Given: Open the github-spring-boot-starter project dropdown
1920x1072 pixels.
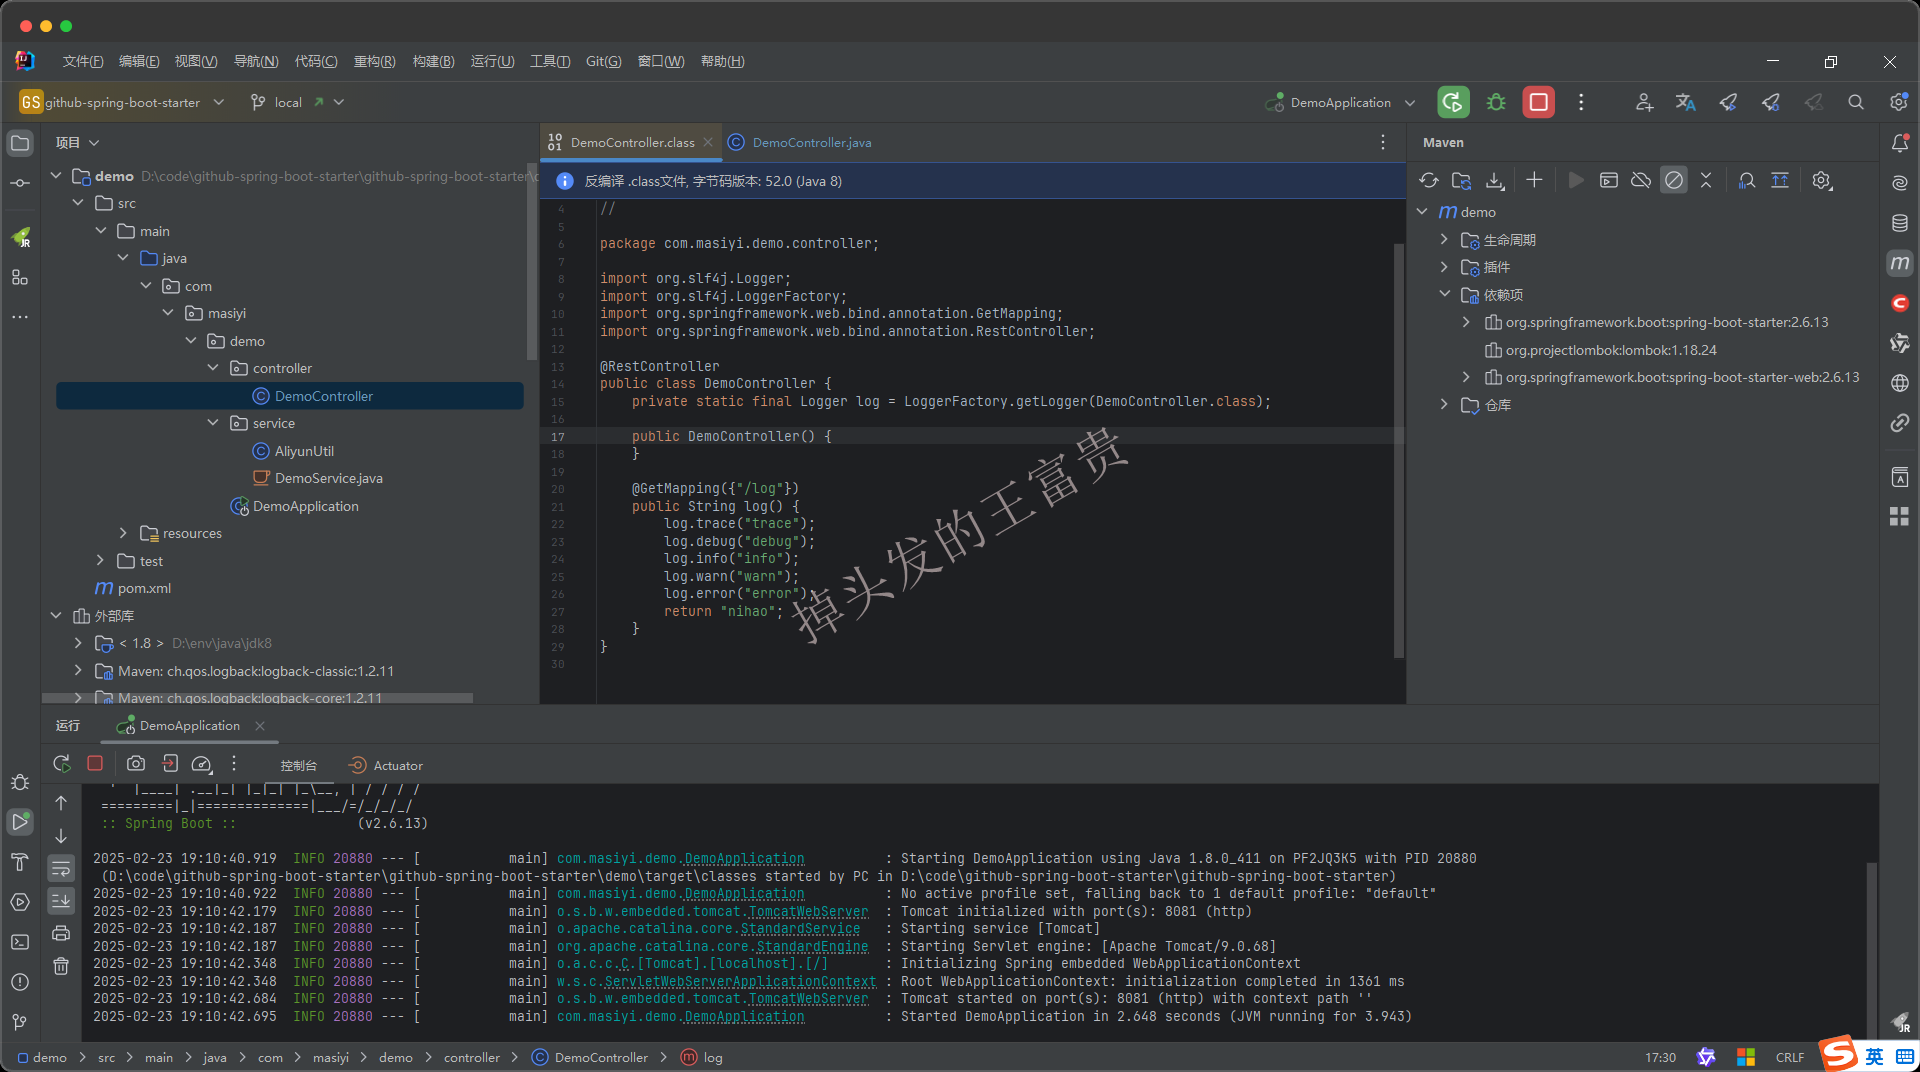Looking at the screenshot, I should pyautogui.click(x=122, y=102).
